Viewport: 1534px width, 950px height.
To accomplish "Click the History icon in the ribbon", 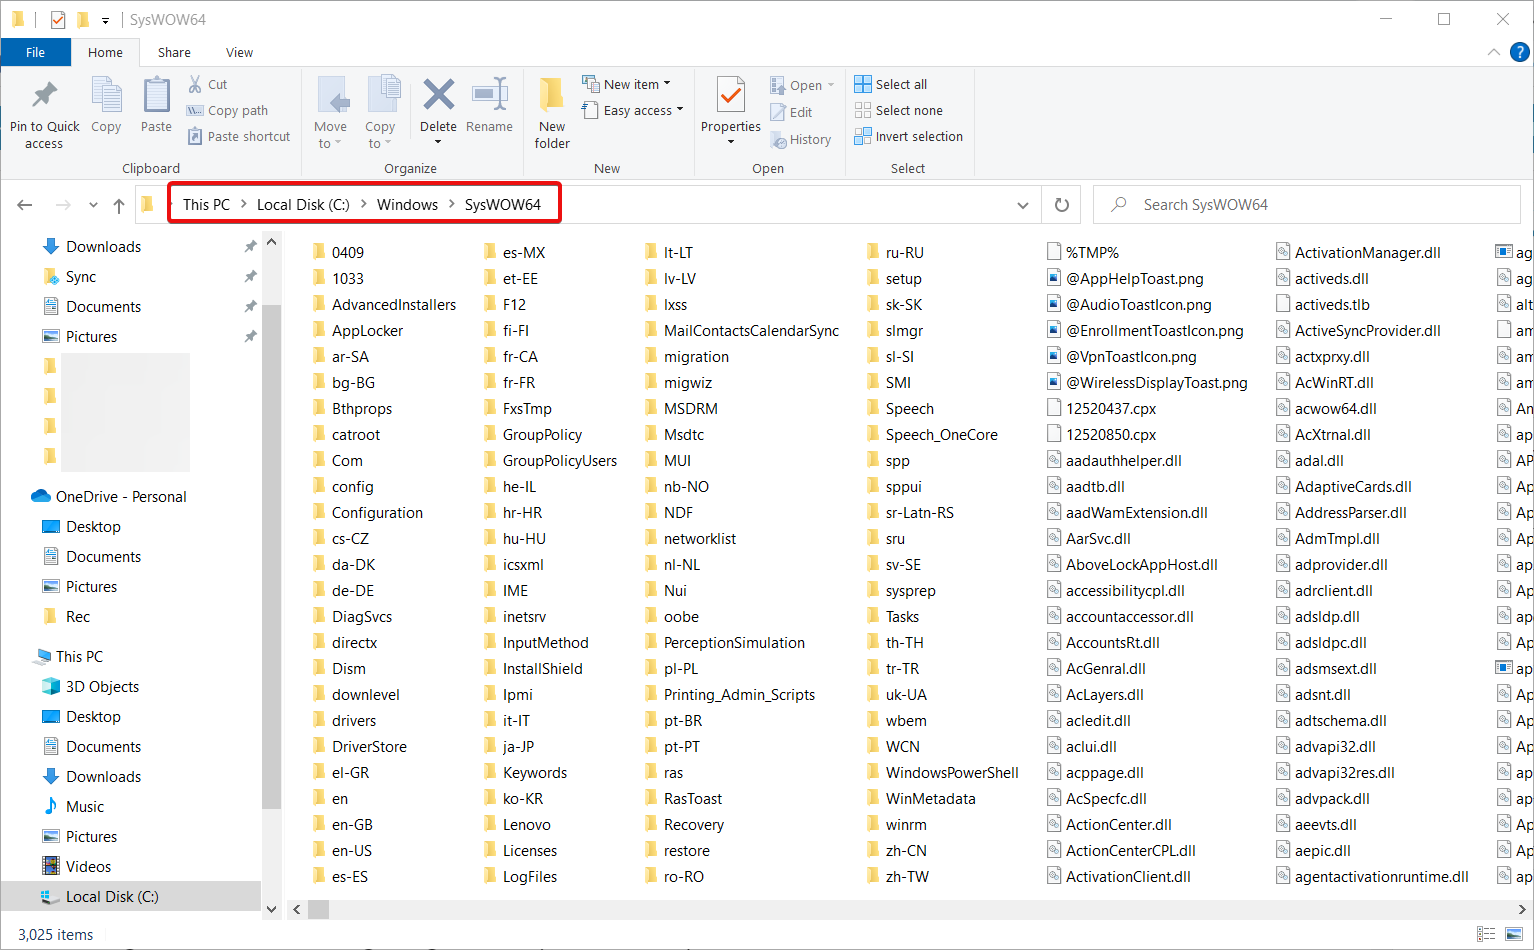I will 801,139.
